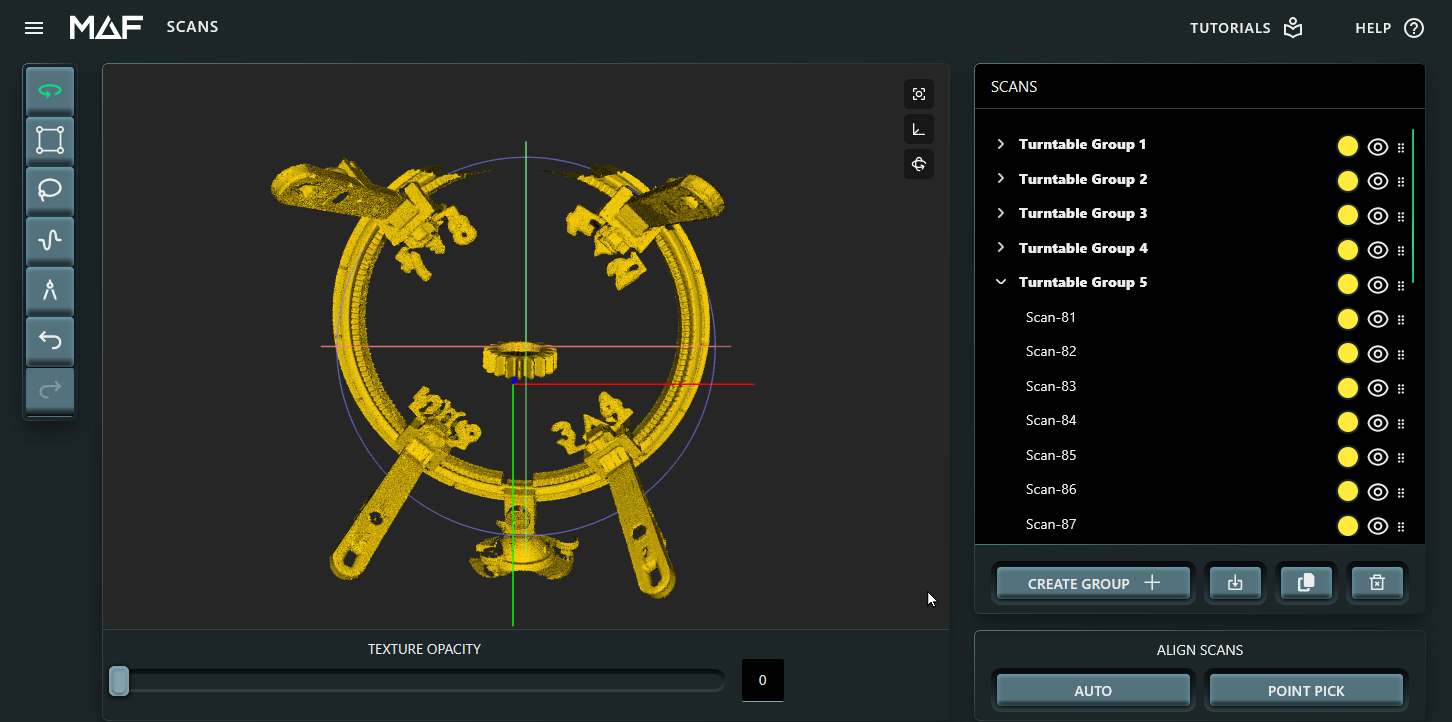Toggle the eye icon for Scan-85
Screen dimensions: 1452x722
point(1378,456)
